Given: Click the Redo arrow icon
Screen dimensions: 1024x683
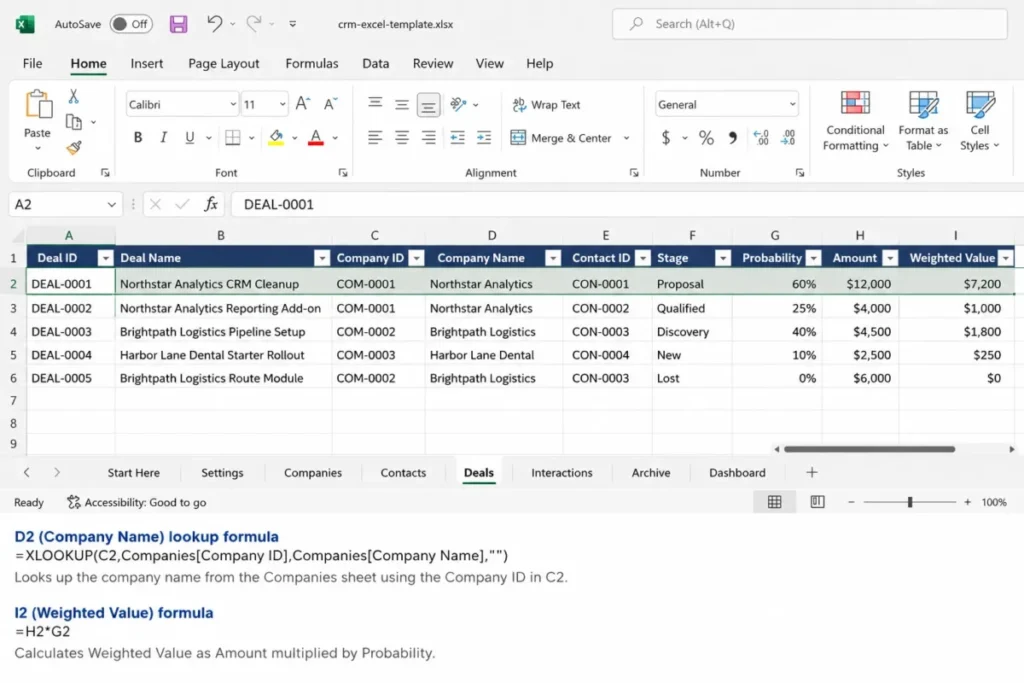Looking at the screenshot, I should [253, 24].
